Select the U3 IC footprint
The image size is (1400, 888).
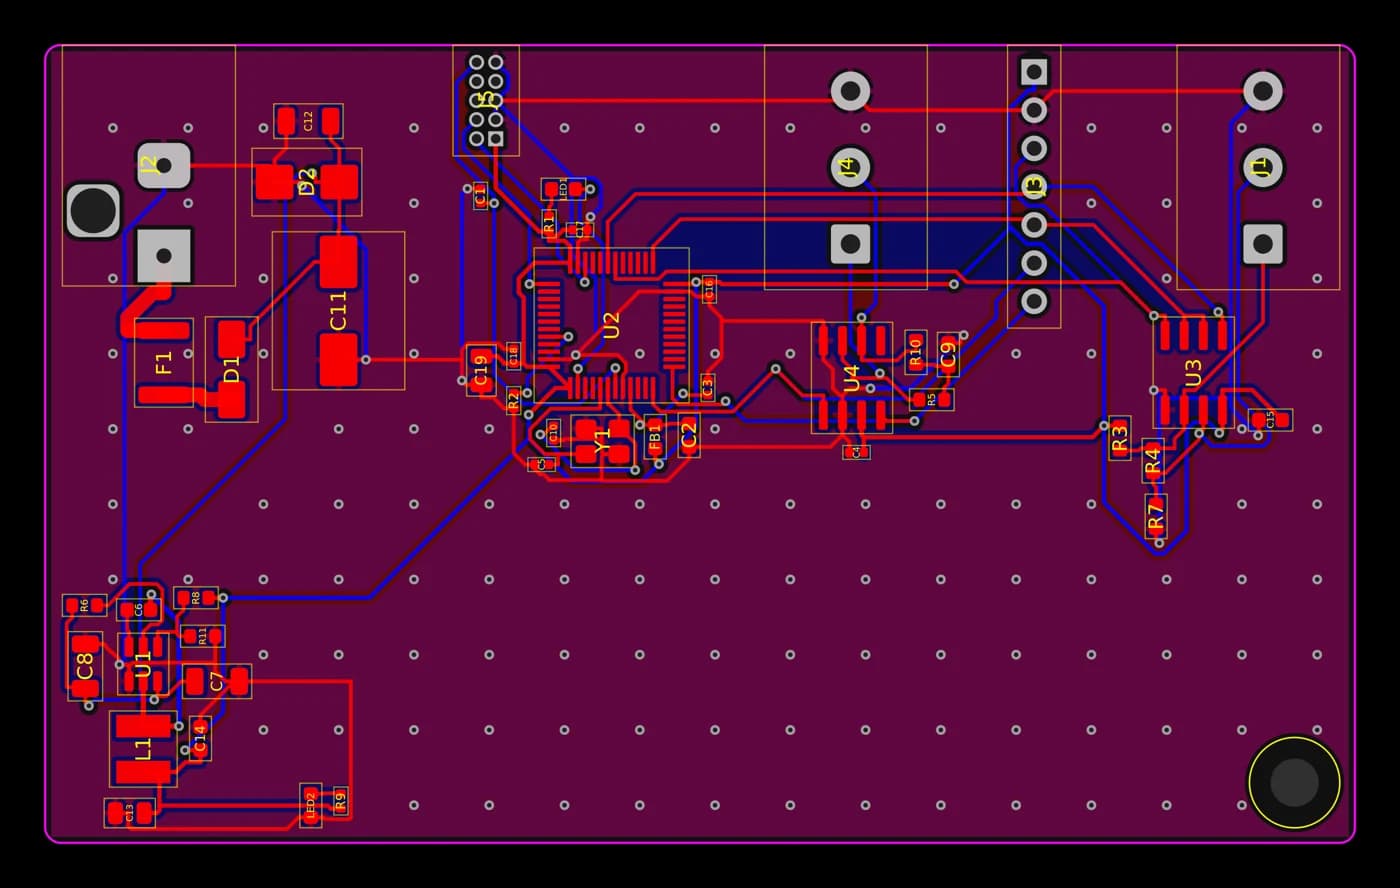pyautogui.click(x=1193, y=373)
